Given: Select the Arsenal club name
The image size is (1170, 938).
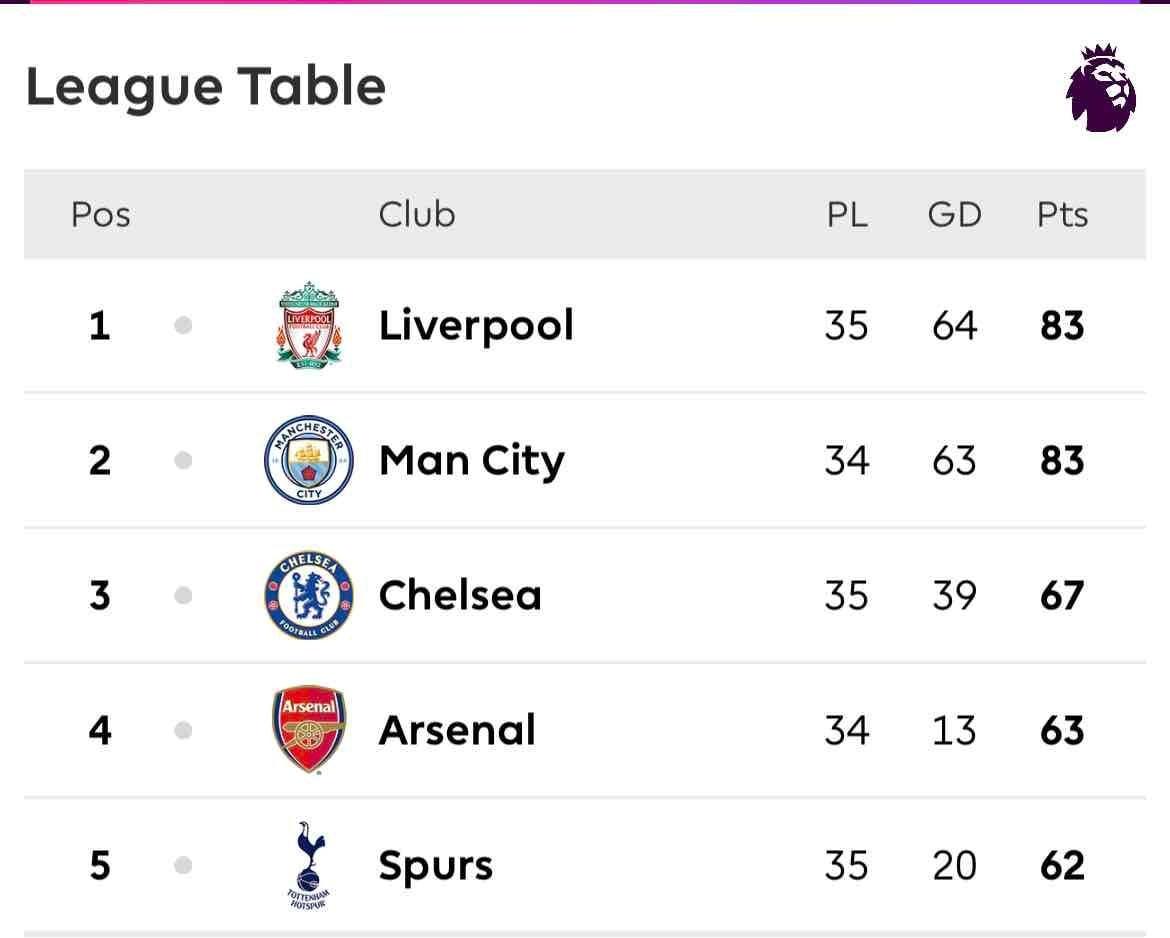Looking at the screenshot, I should tap(457, 730).
